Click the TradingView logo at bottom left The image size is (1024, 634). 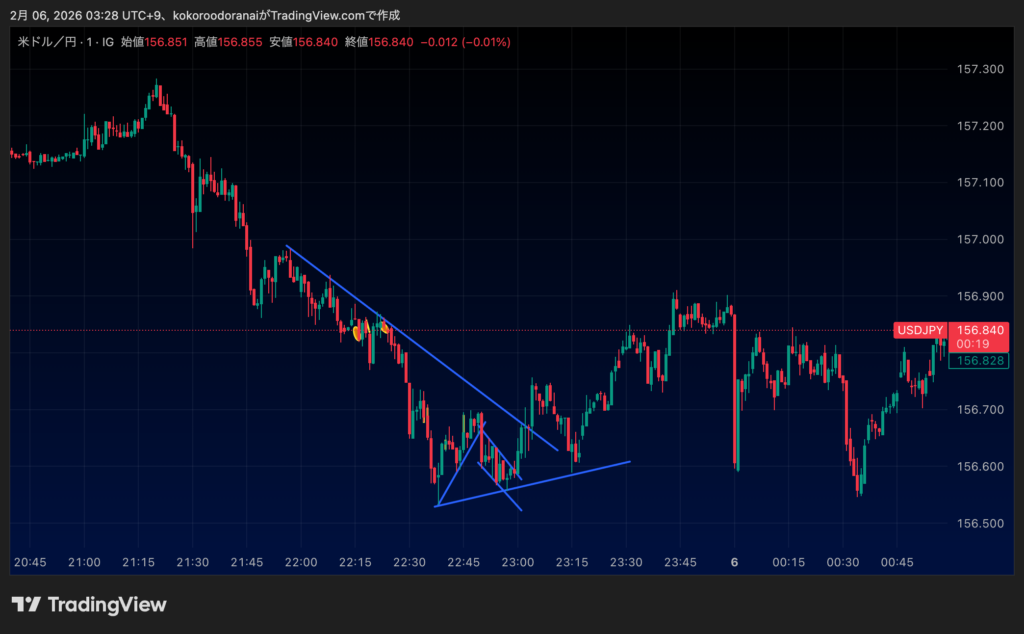tap(89, 604)
